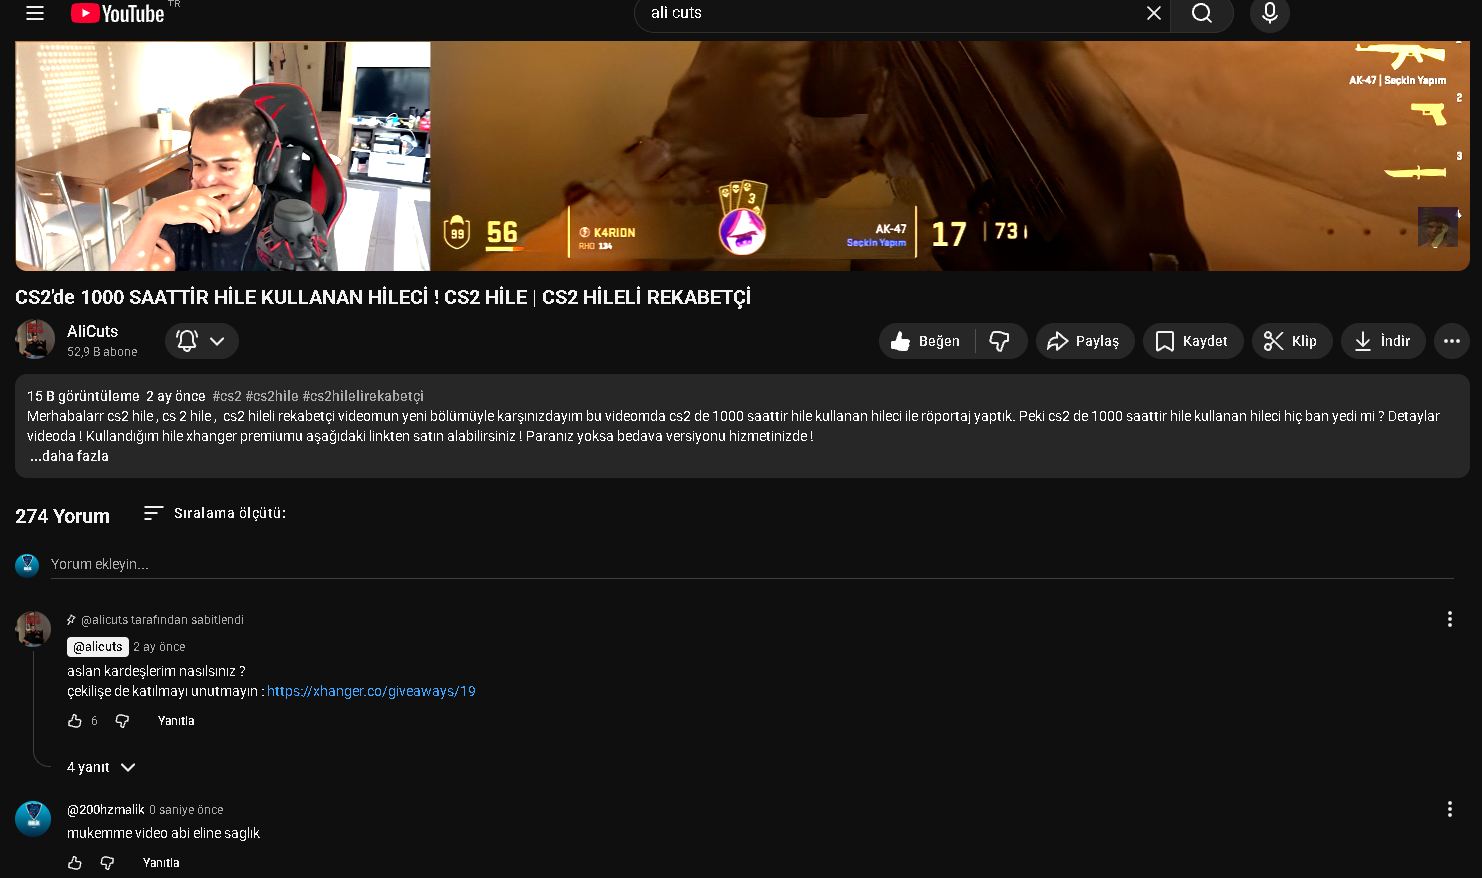Open the xhanger.co giveaways link

371,691
